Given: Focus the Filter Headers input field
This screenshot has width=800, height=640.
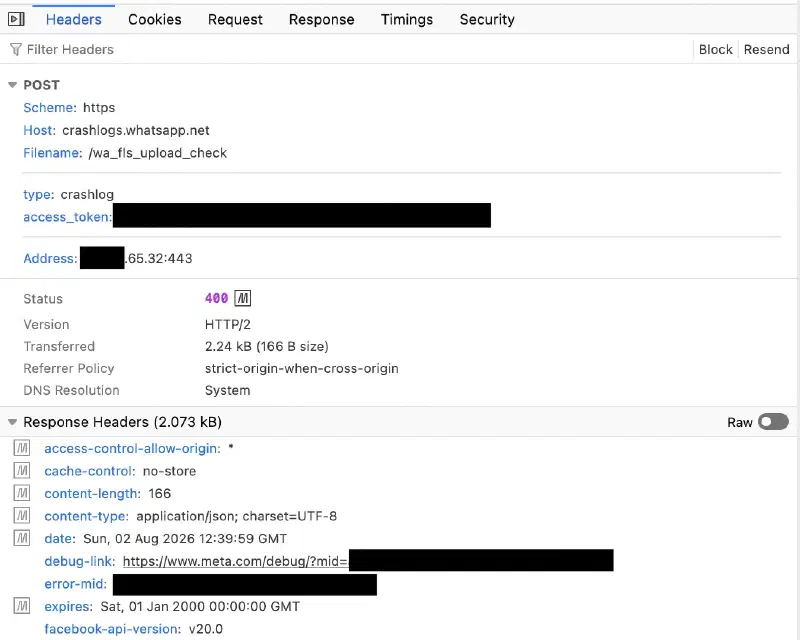Looking at the screenshot, I should (347, 50).
